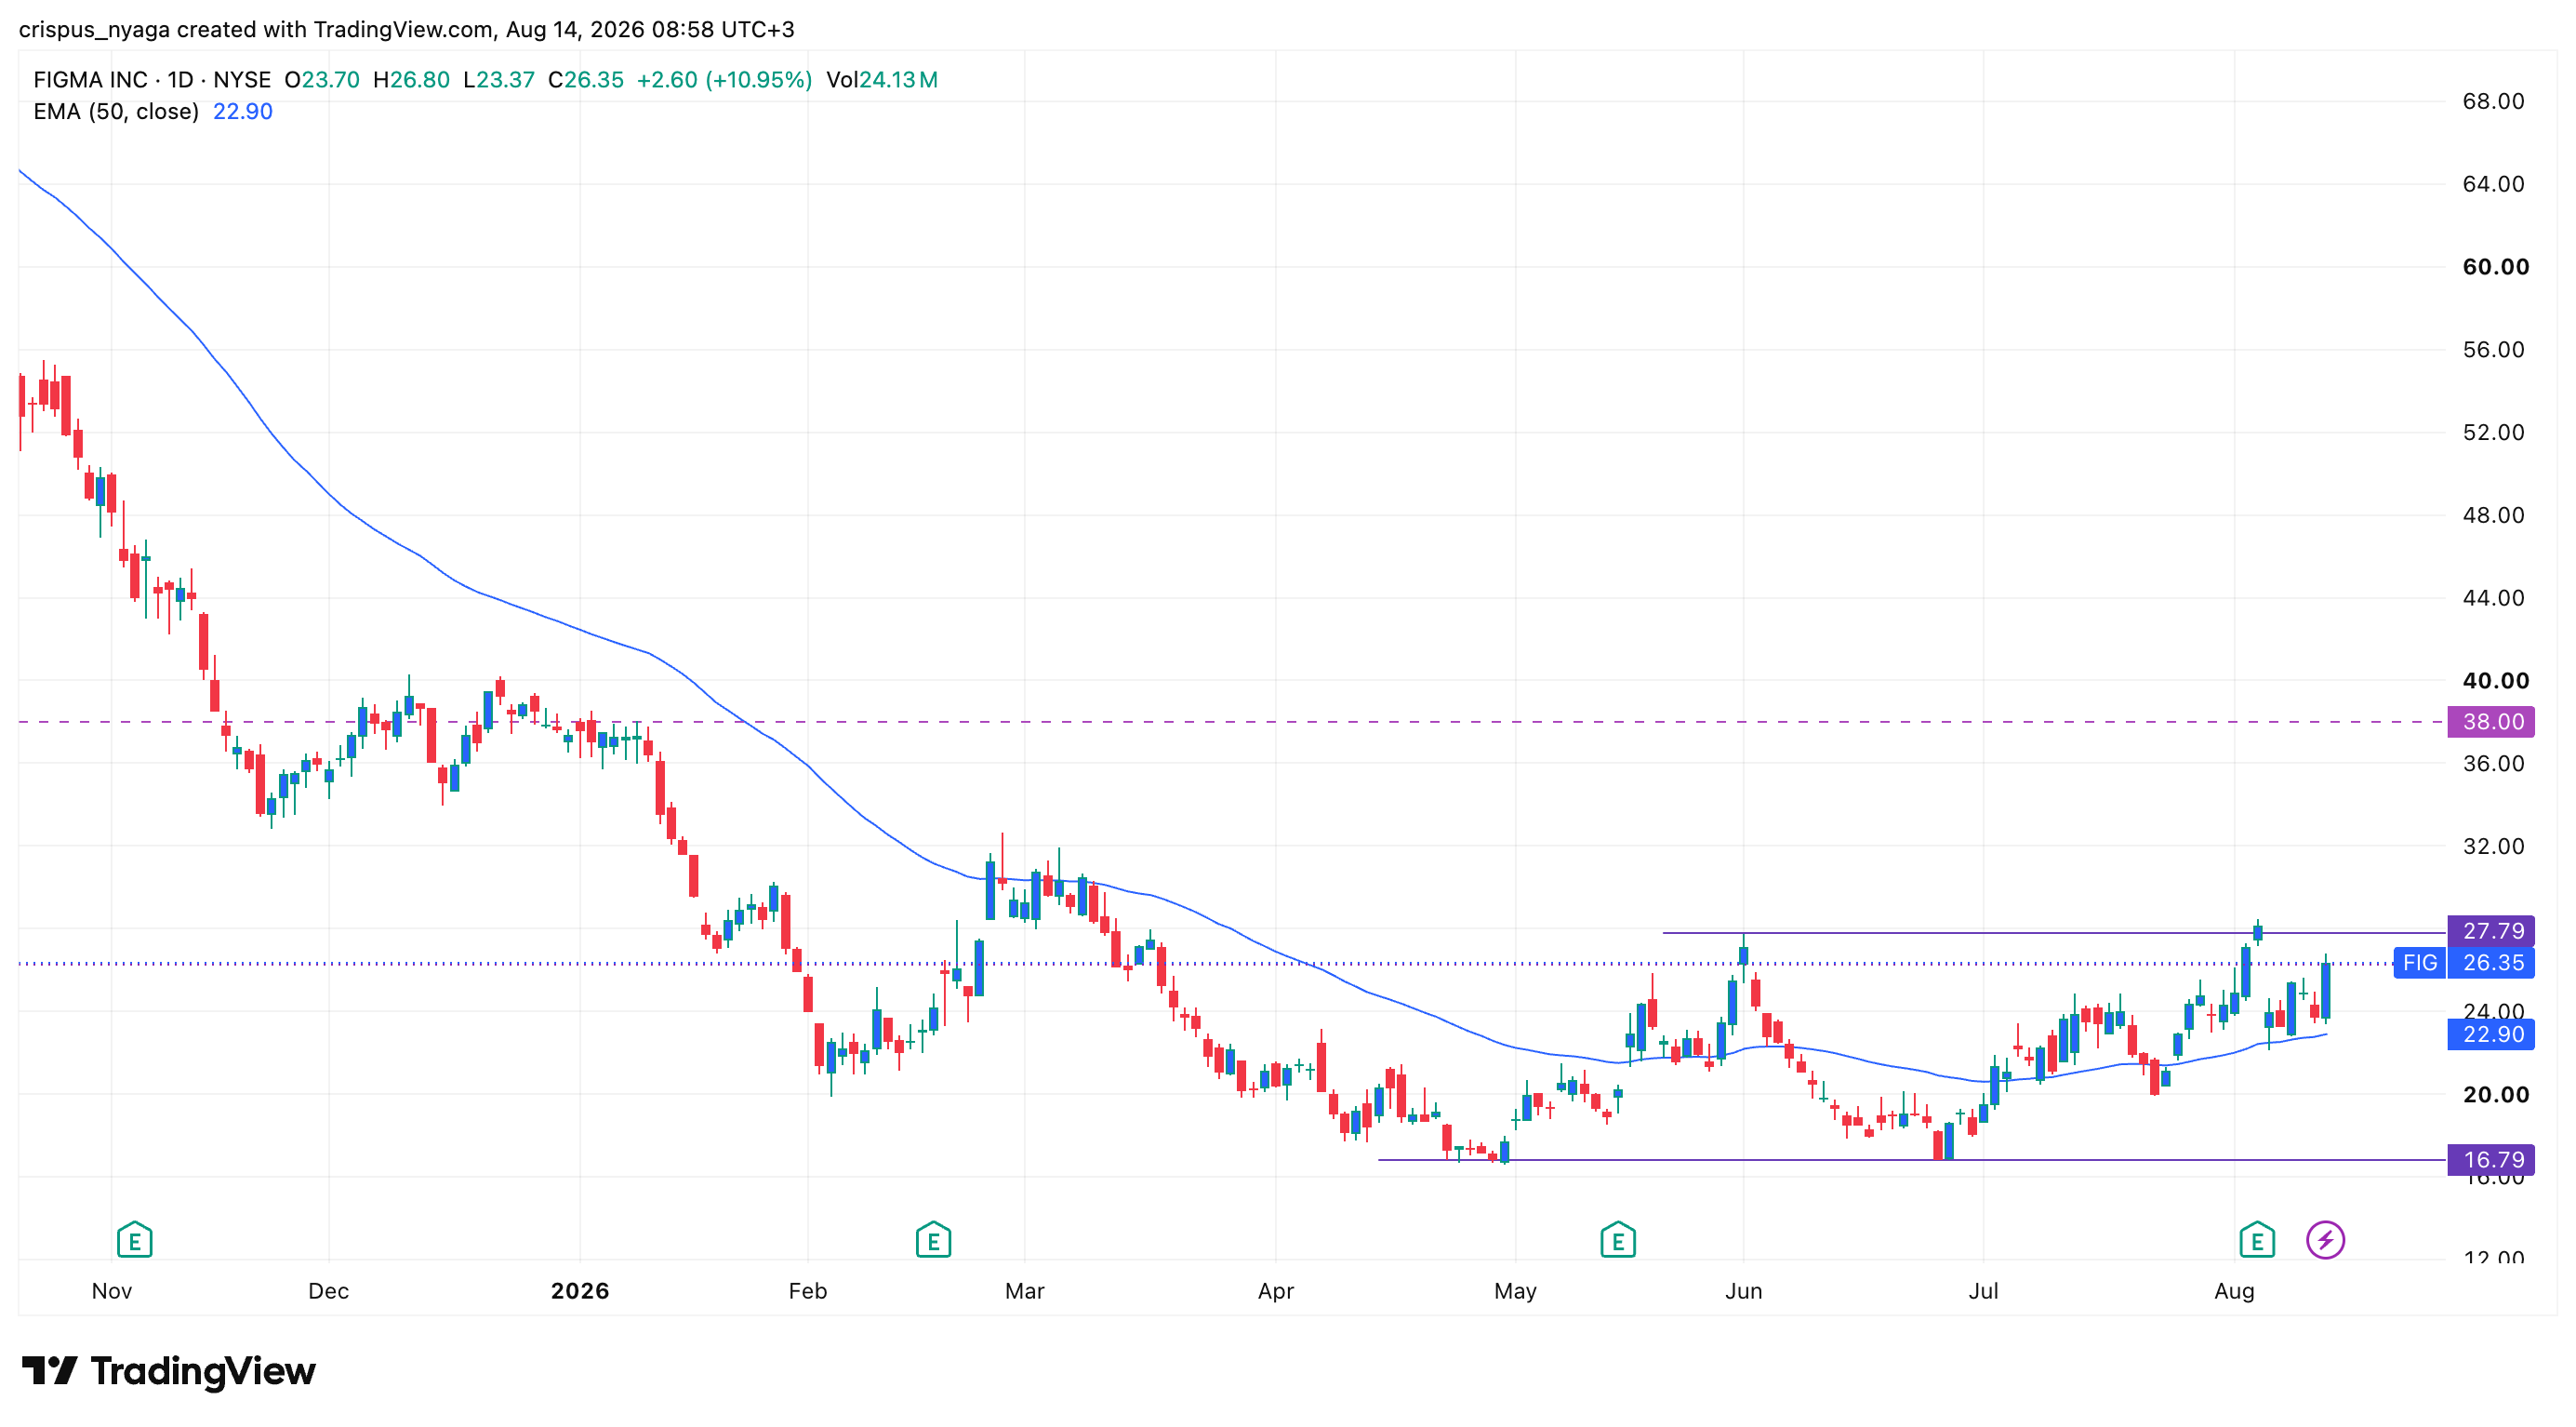The width and height of the screenshot is (2576, 1427).
Task: Click the earnings E marker in early August
Action: (2257, 1240)
